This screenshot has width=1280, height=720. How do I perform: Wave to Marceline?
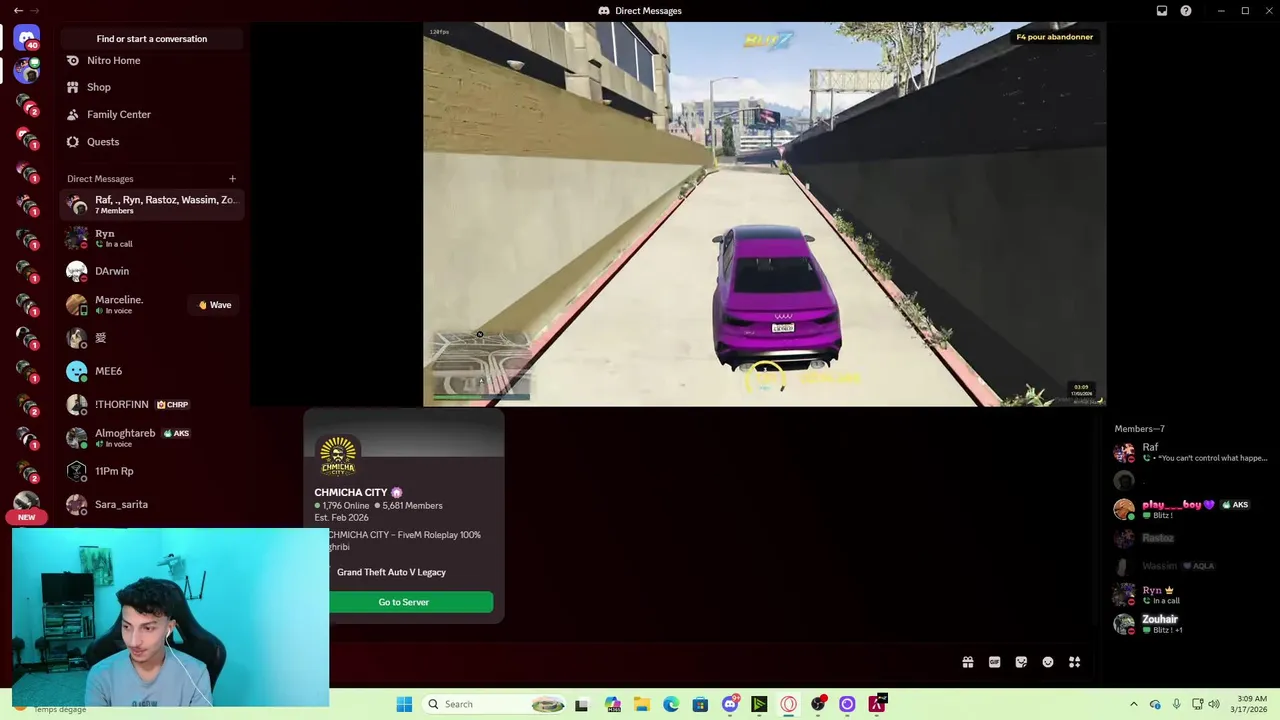tap(214, 305)
